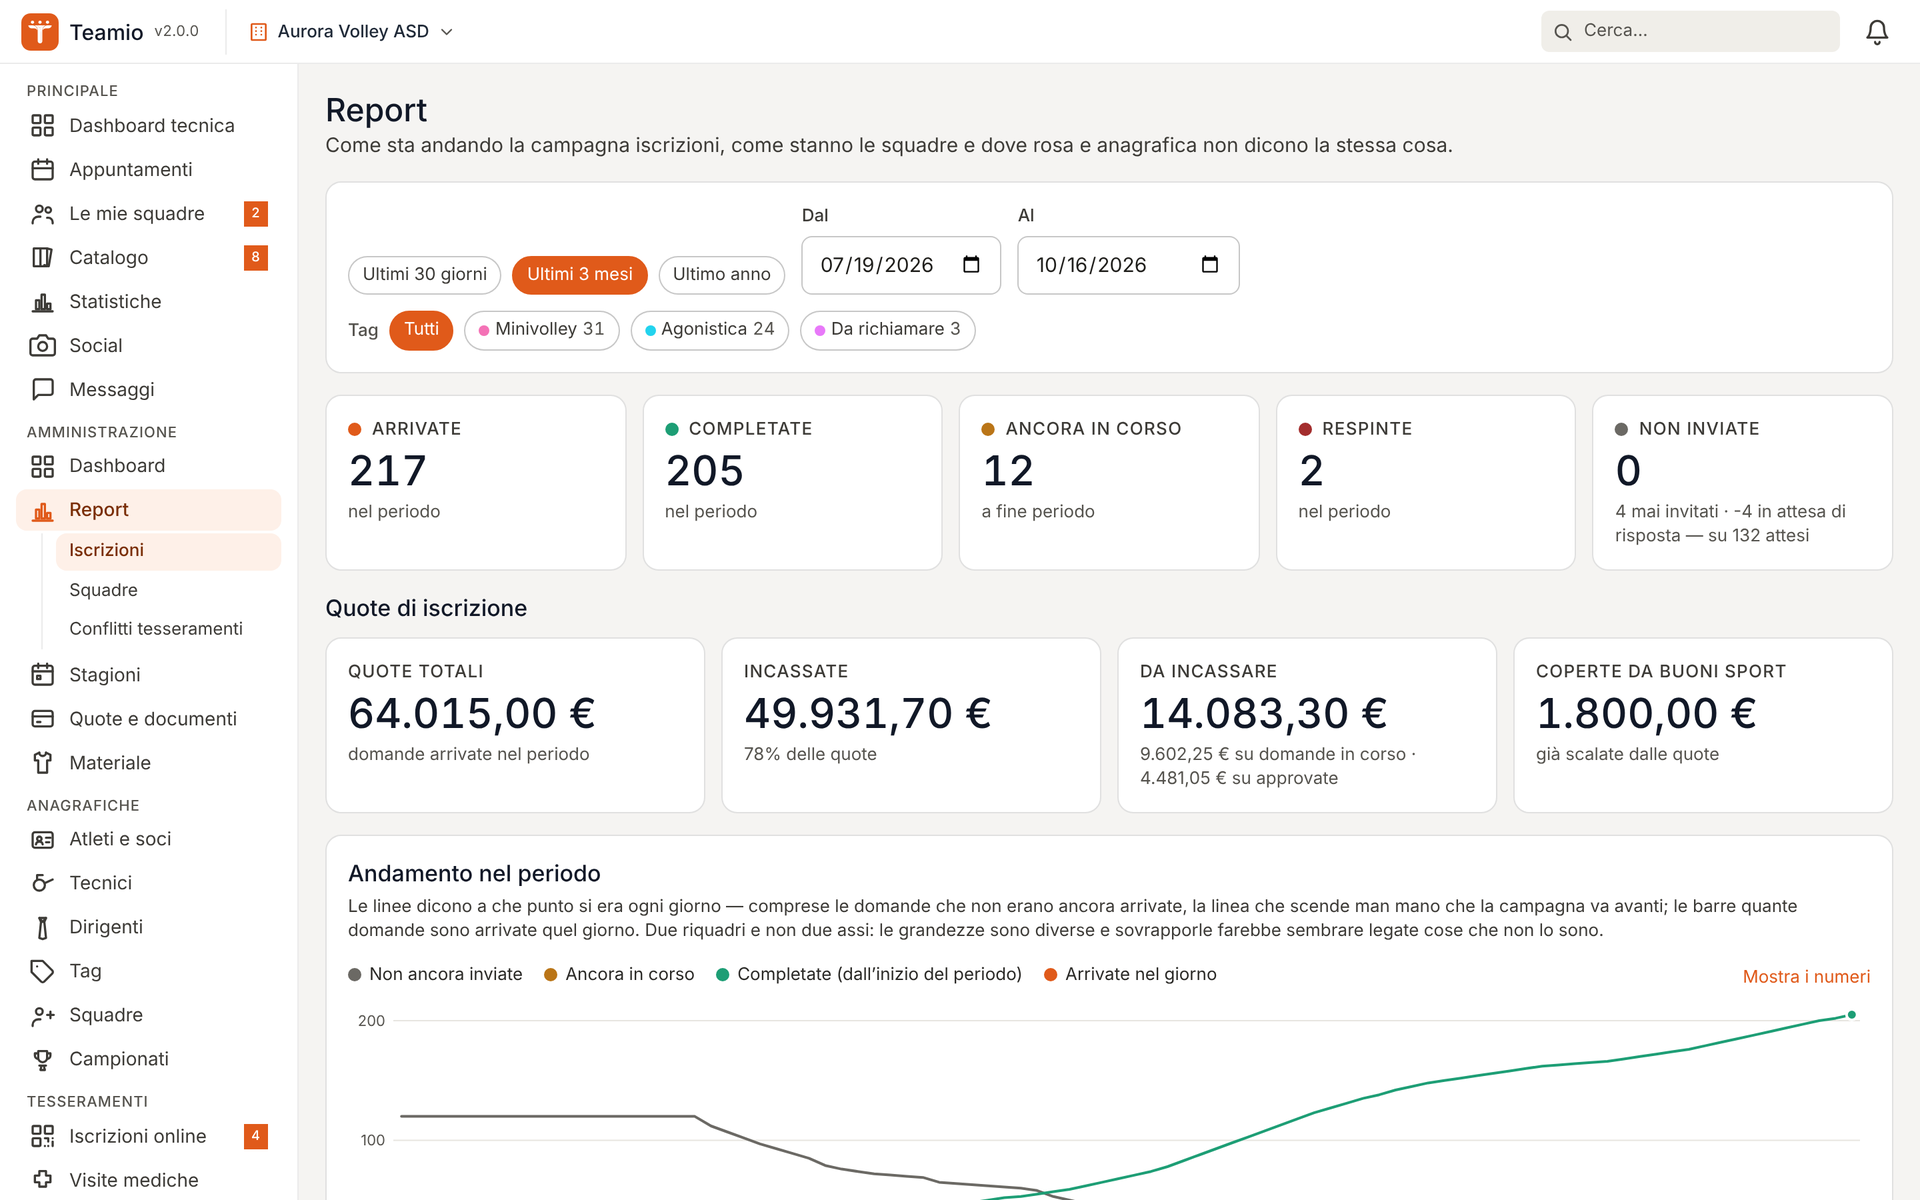
Task: Open the Iscrizioni online page
Action: click(149, 1136)
